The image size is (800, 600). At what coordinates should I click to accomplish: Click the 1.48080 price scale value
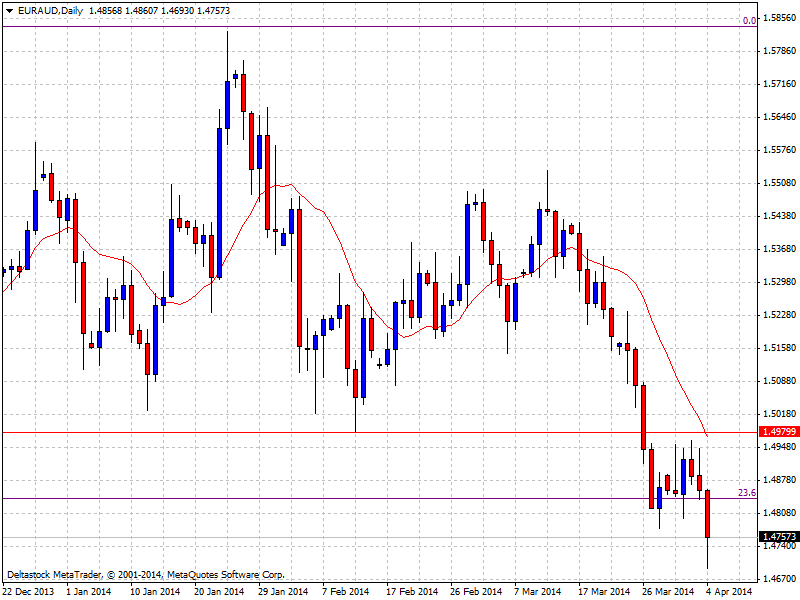pos(780,513)
